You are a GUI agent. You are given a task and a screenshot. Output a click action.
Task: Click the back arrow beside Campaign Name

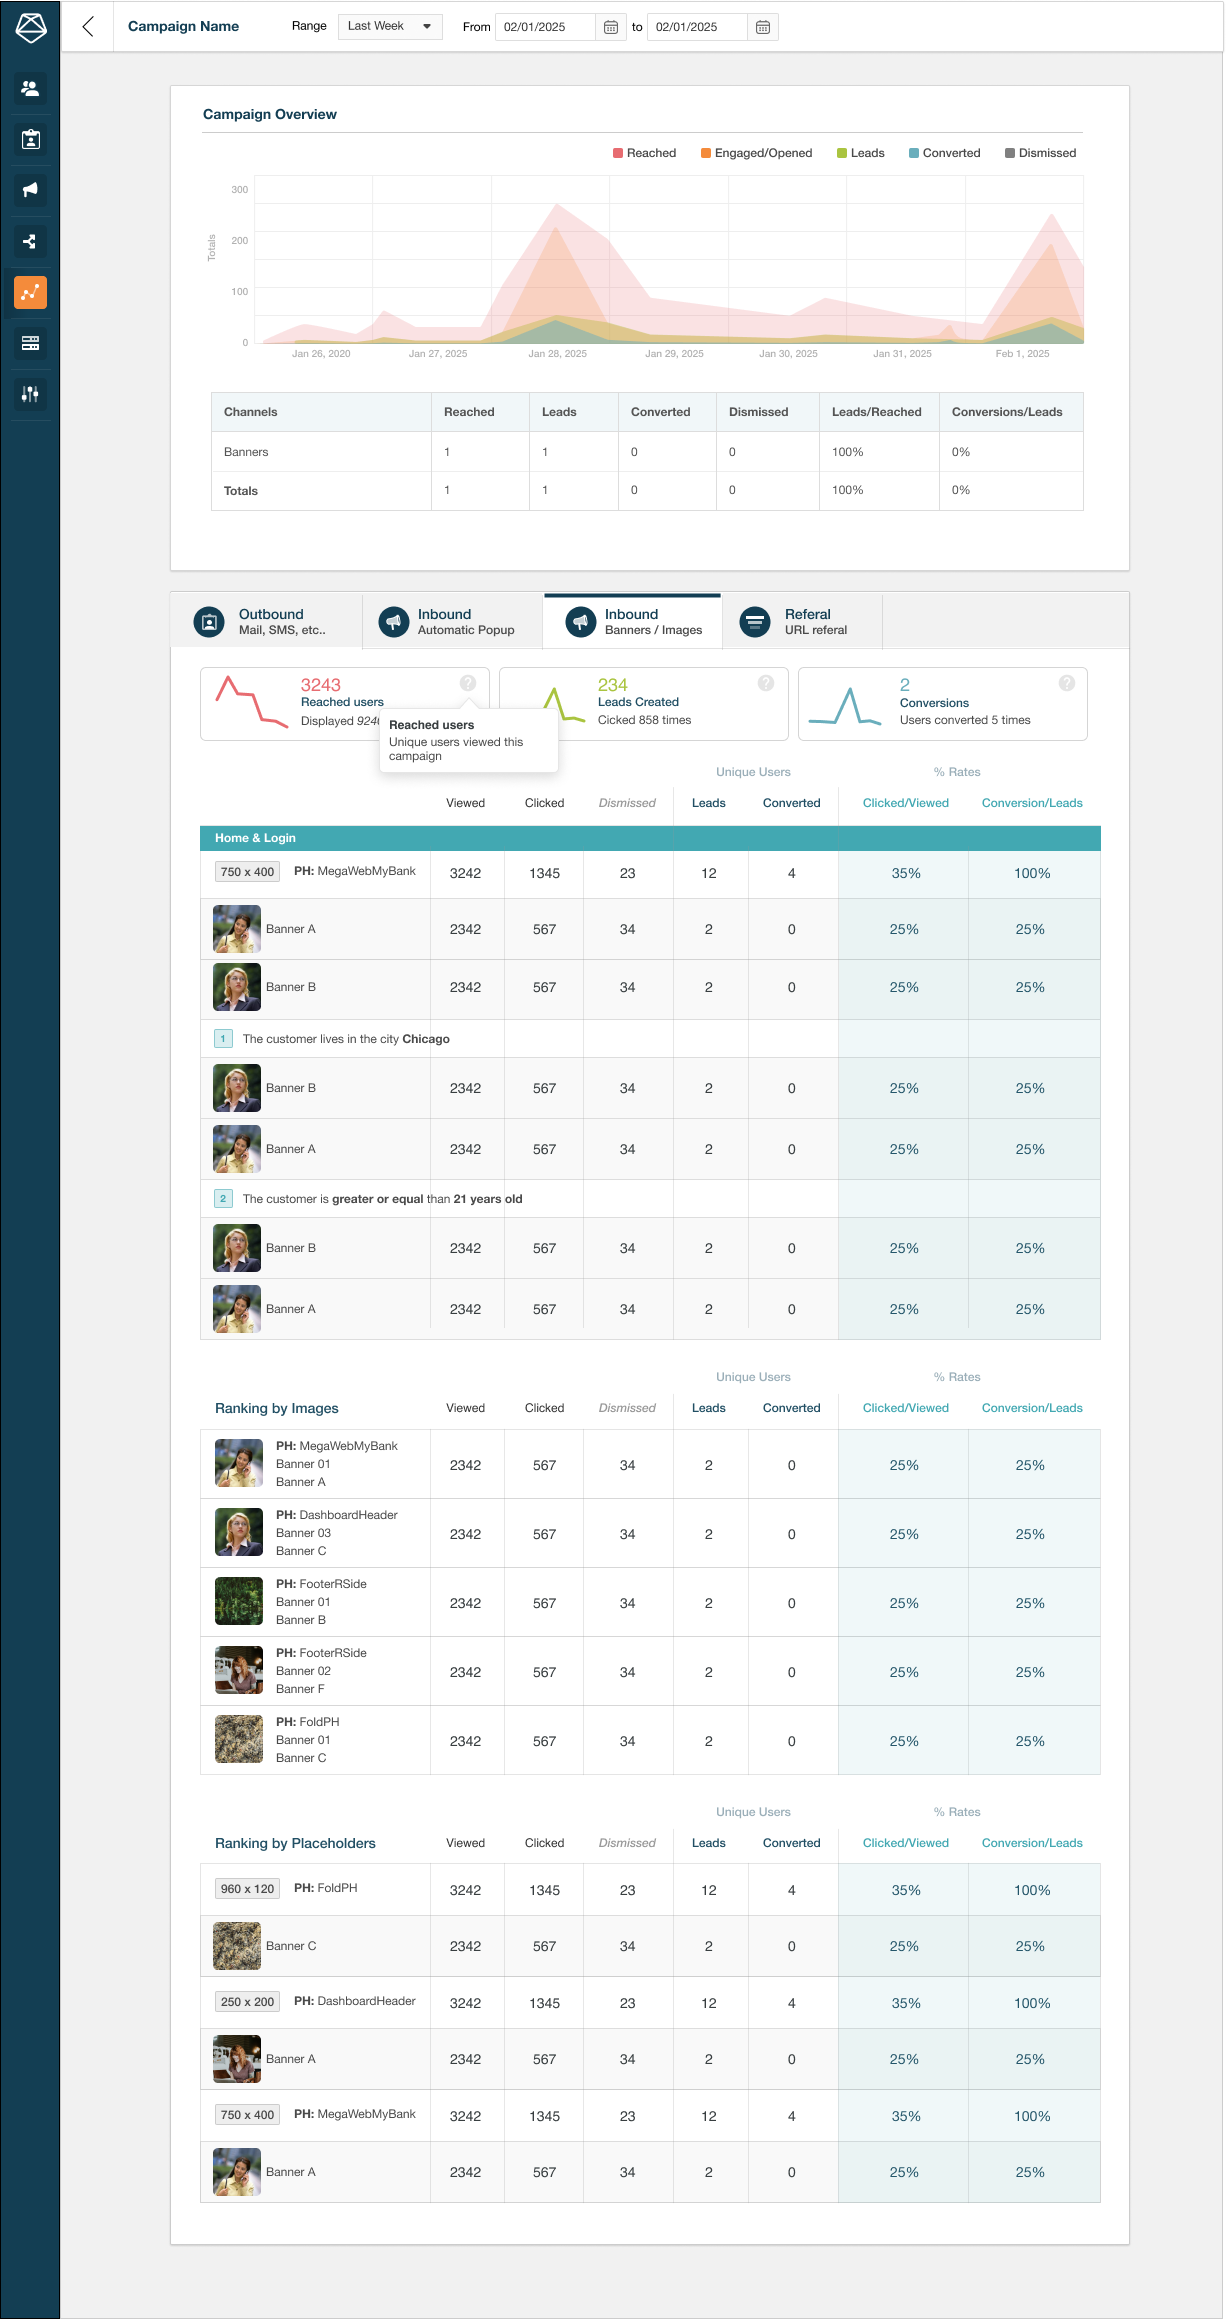point(88,27)
